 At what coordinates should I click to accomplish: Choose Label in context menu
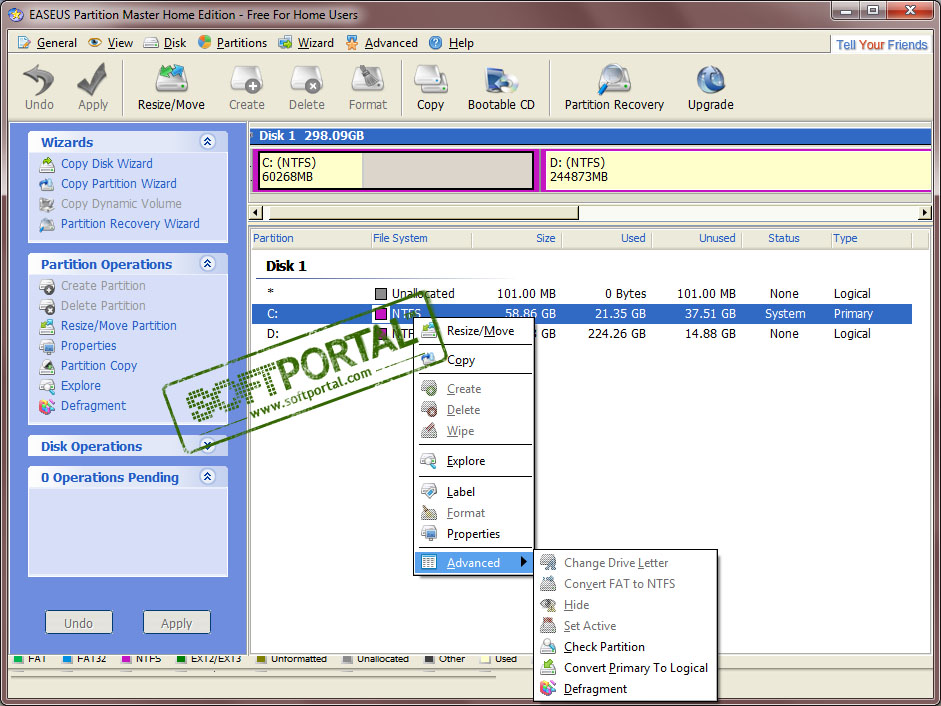tap(474, 492)
